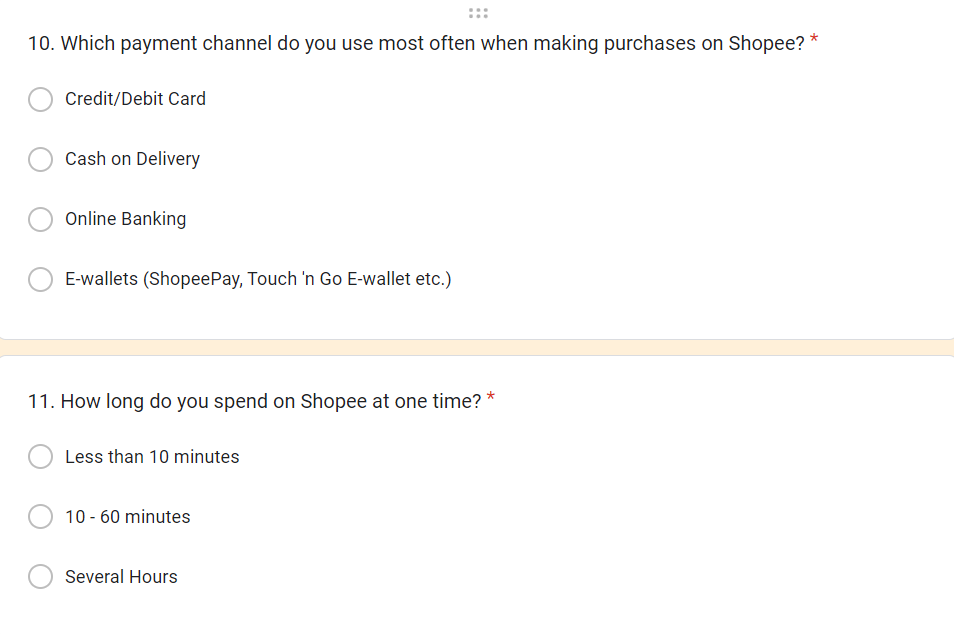The image size is (954, 634).
Task: Click the 'E-wallets (ShopeePay, Touch 'n Go E-wallet etc.)' text
Action: click(x=259, y=279)
